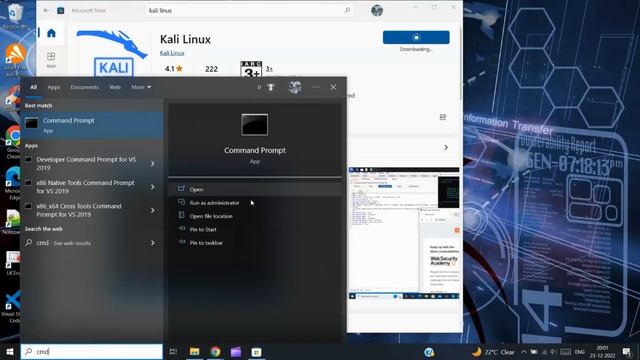This screenshot has height=360, width=640.
Task: Expand Developer Command Prompt for VS 2019 arrow
Action: [x=153, y=164]
